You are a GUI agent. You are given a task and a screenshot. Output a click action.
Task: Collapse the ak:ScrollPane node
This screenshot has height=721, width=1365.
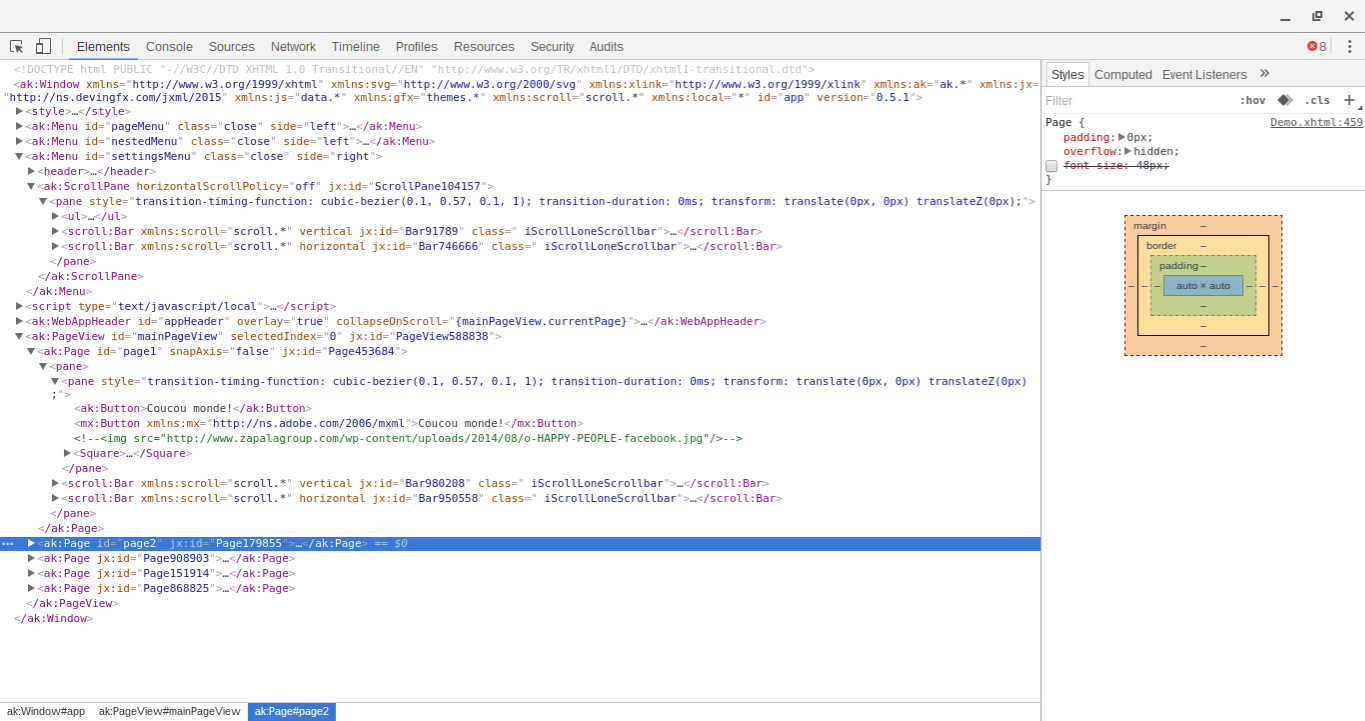(x=31, y=186)
